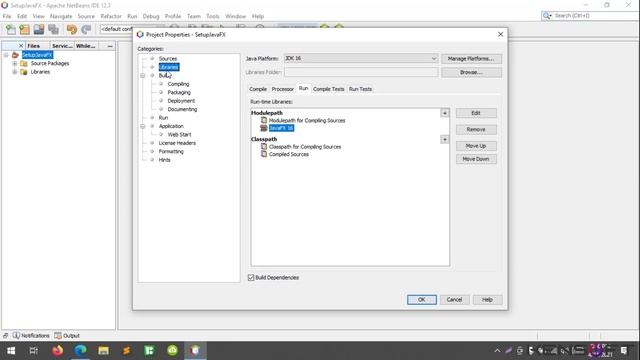Switch to the Run Tests tab
640x360 pixels.
360,89
